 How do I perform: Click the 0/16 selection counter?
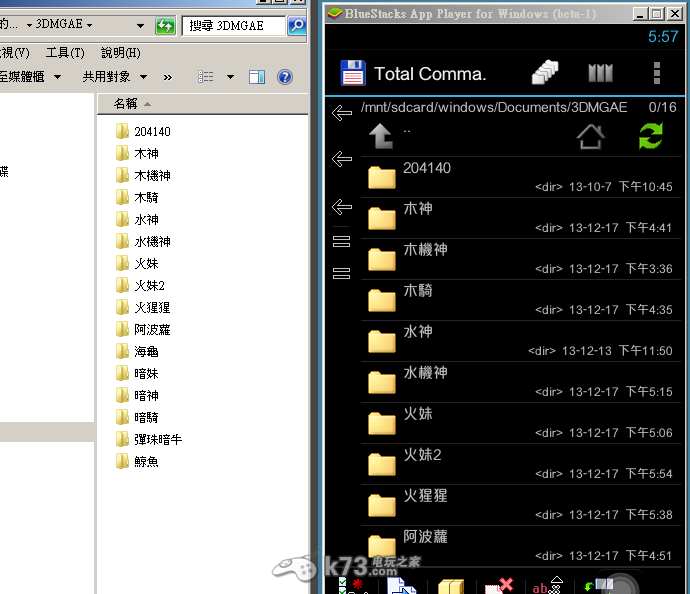(662, 107)
